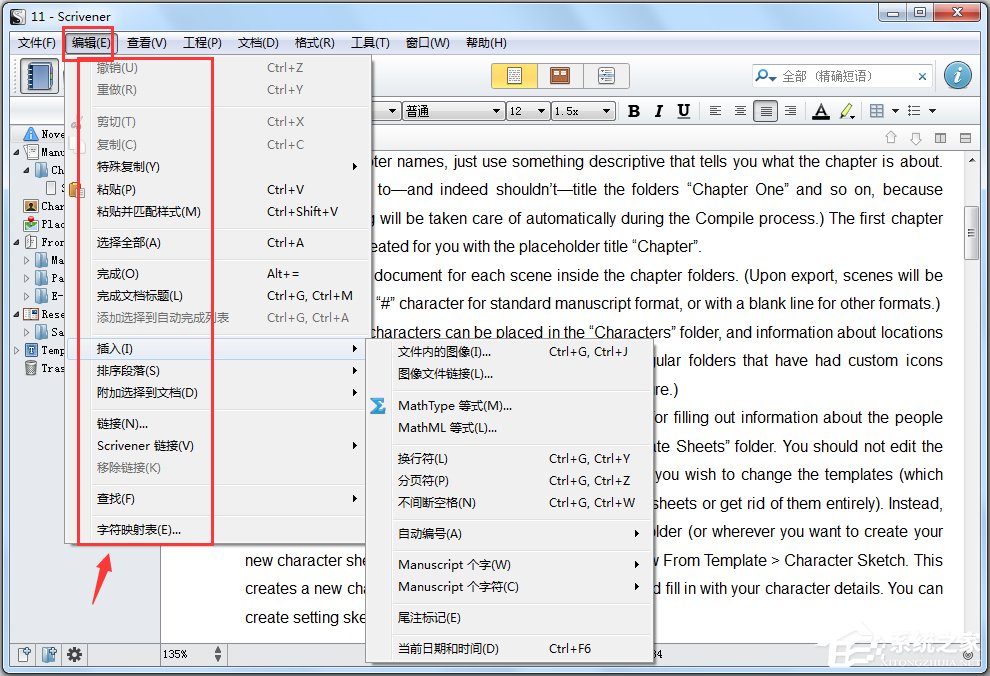Collapse the Manuscript folder in binder
This screenshot has width=990, height=676.
pyautogui.click(x=16, y=152)
